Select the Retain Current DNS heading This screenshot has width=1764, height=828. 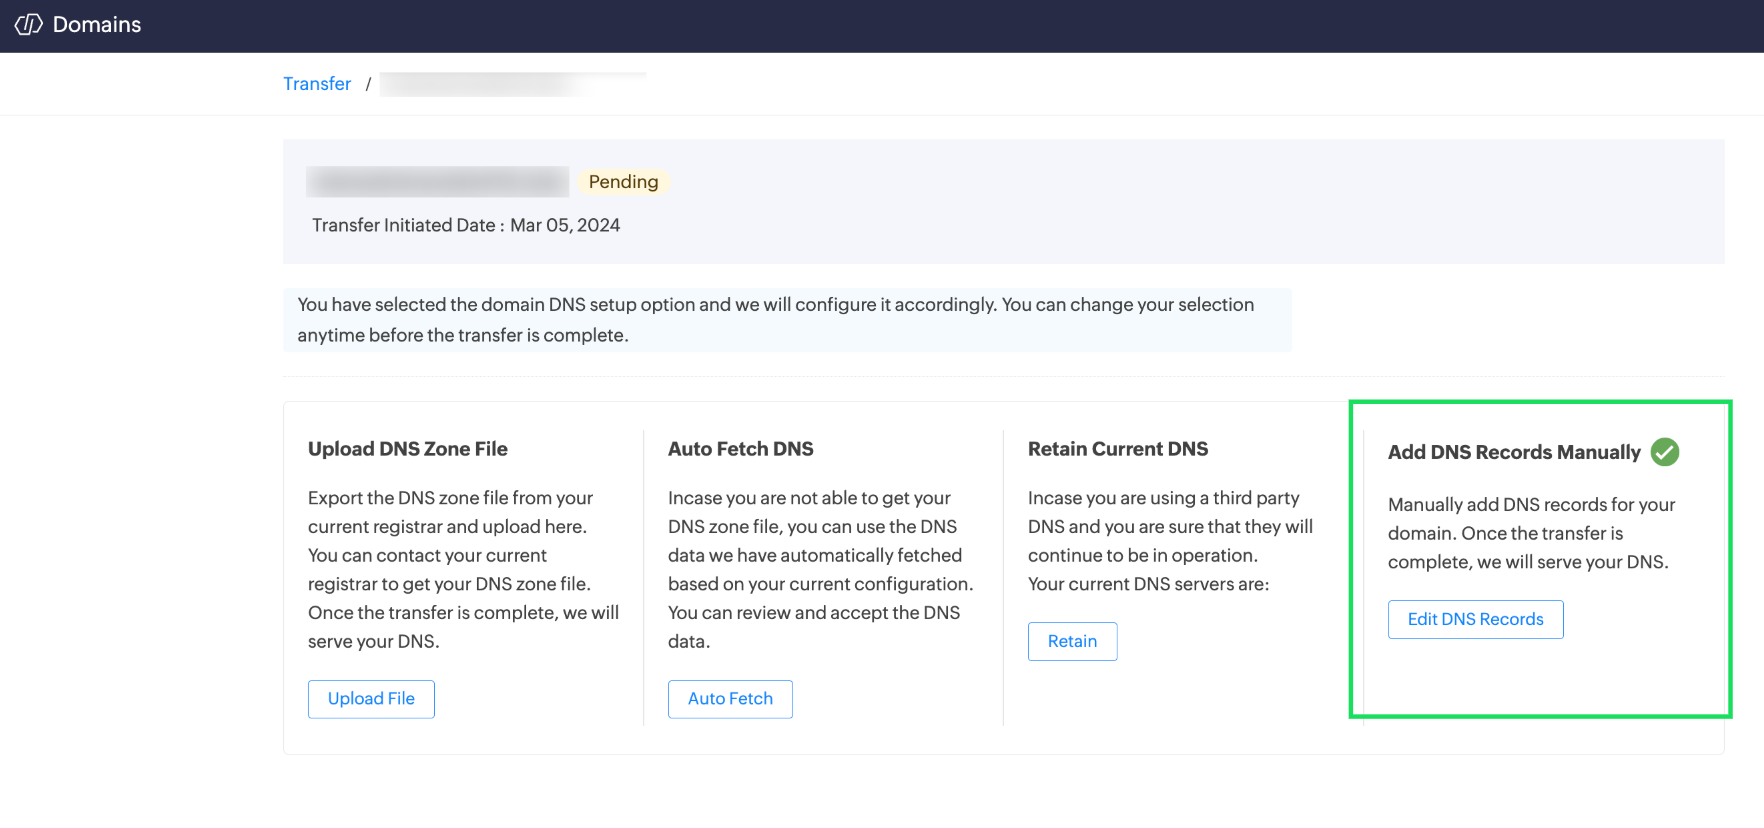pos(1118,449)
